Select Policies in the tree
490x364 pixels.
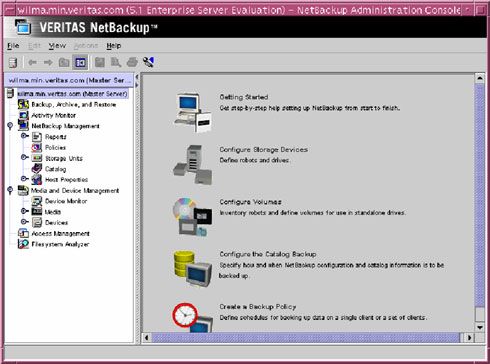click(55, 147)
